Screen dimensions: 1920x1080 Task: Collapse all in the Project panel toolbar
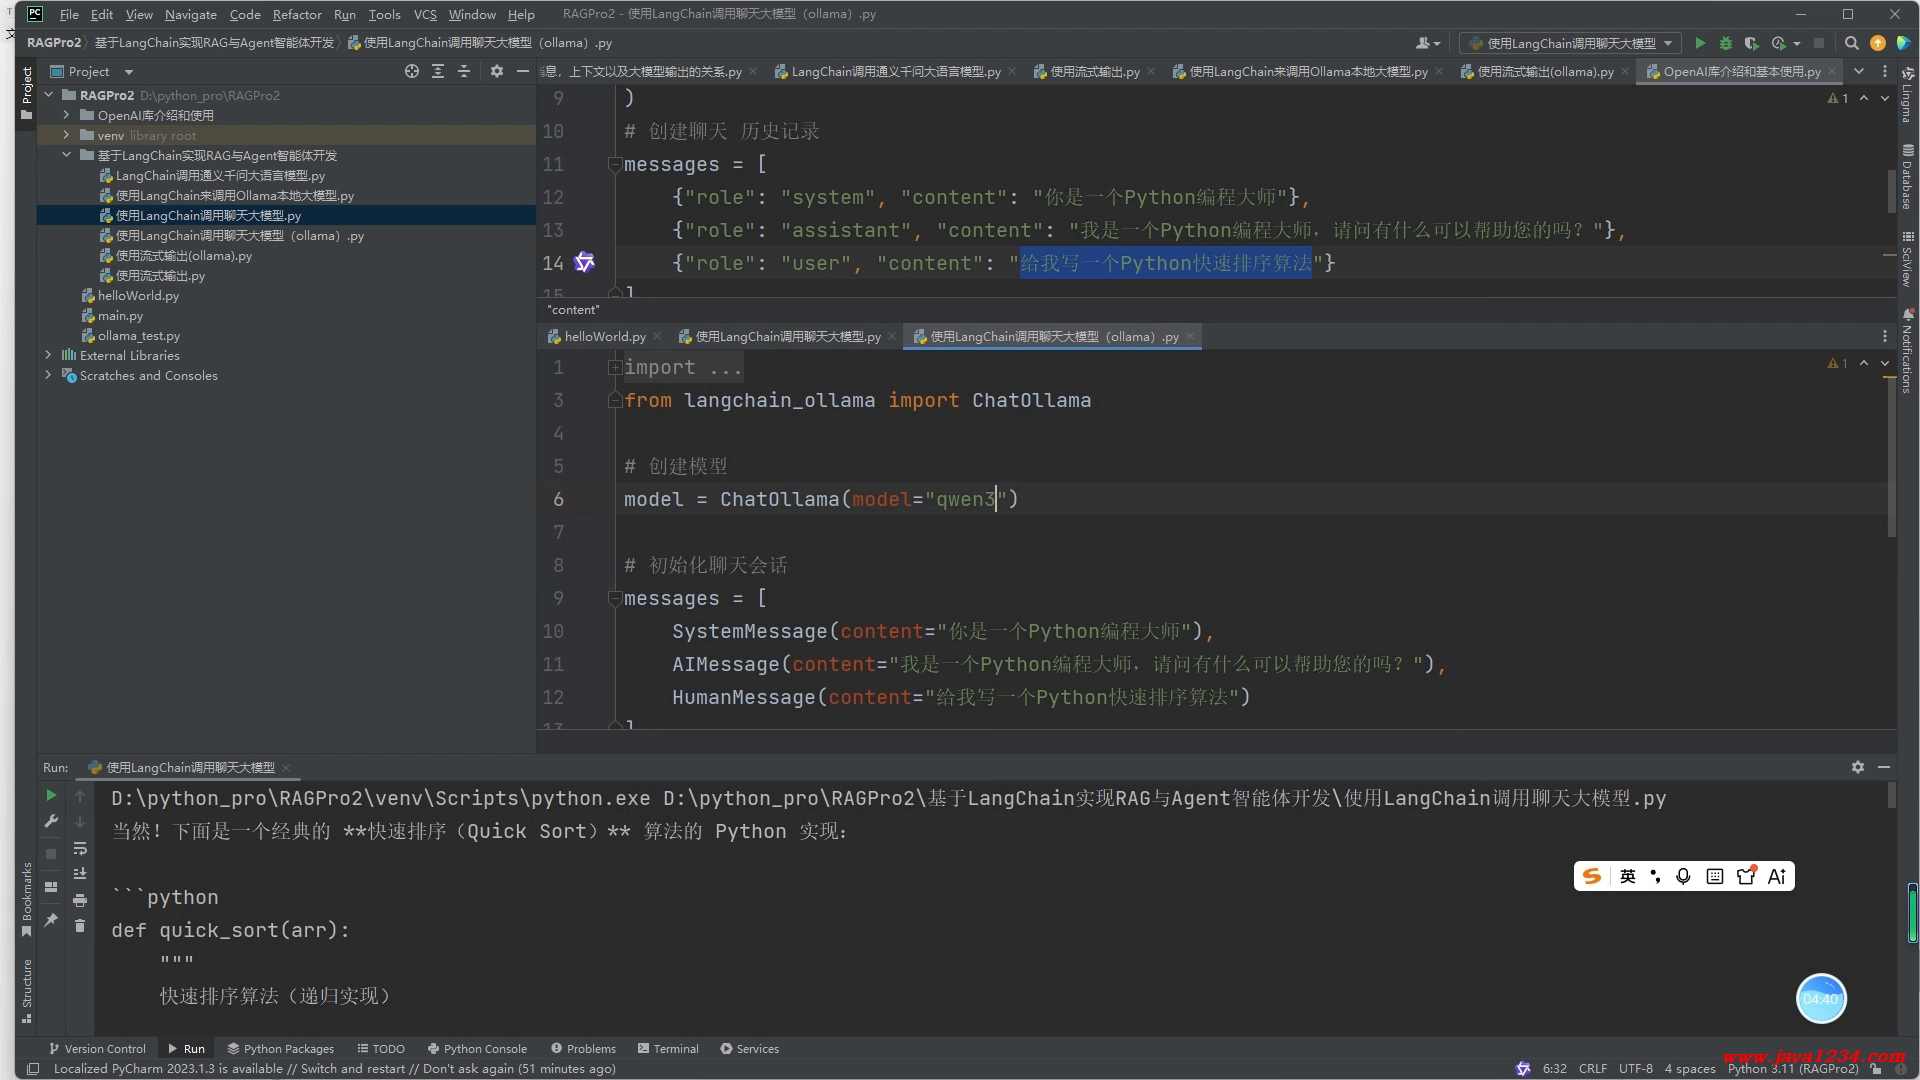pos(463,71)
